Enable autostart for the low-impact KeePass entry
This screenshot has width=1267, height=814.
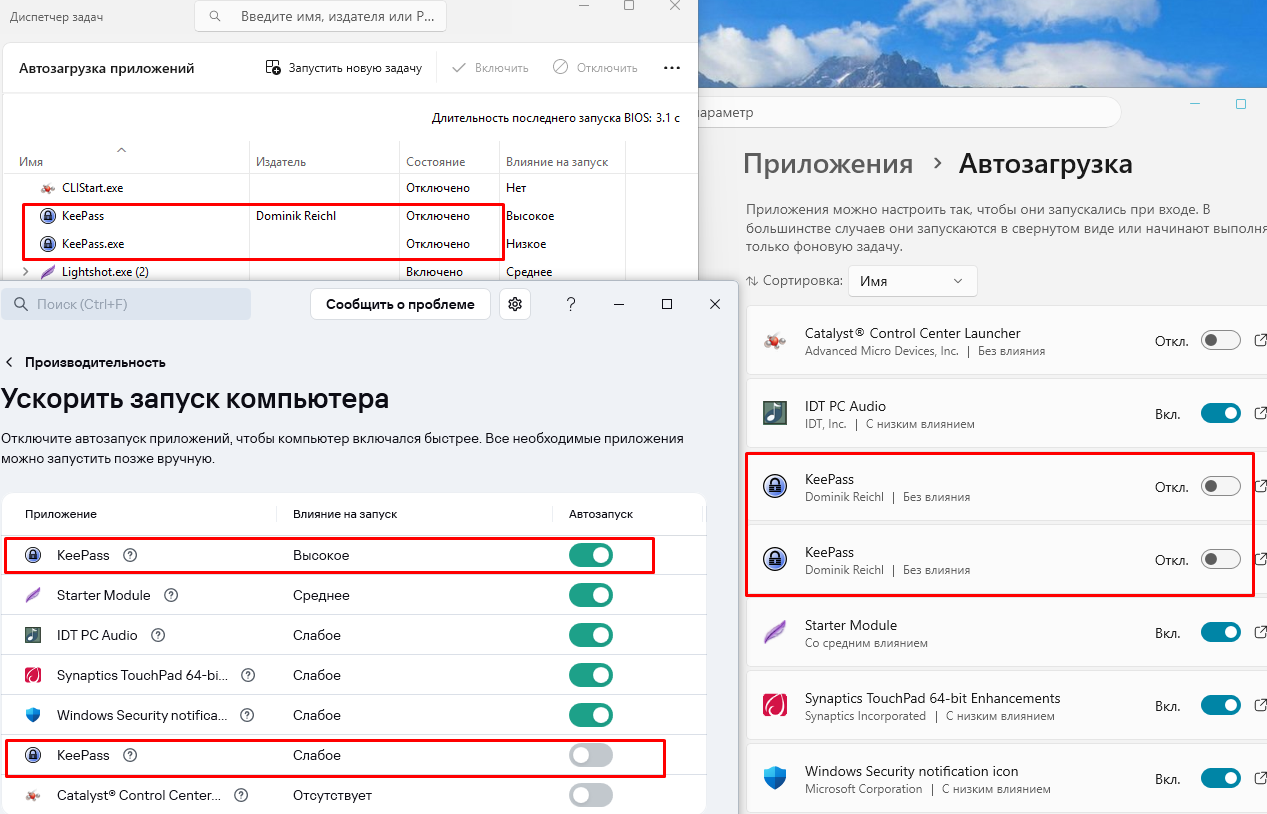591,755
